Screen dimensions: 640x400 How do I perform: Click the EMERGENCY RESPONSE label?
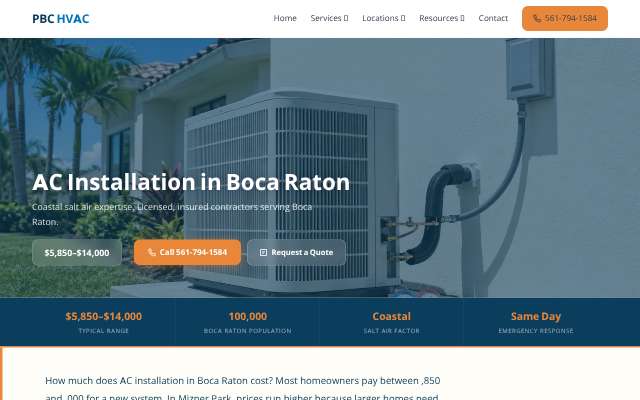pyautogui.click(x=536, y=331)
